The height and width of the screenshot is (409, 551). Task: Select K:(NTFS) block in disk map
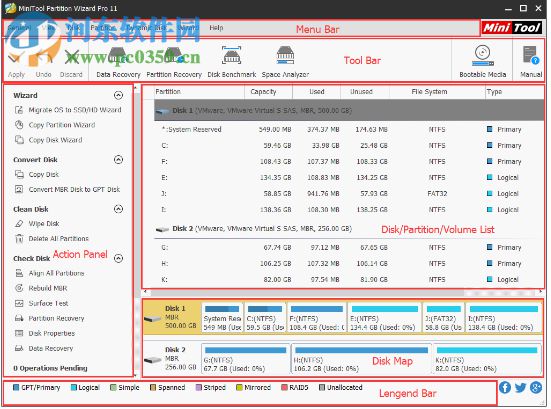487,359
